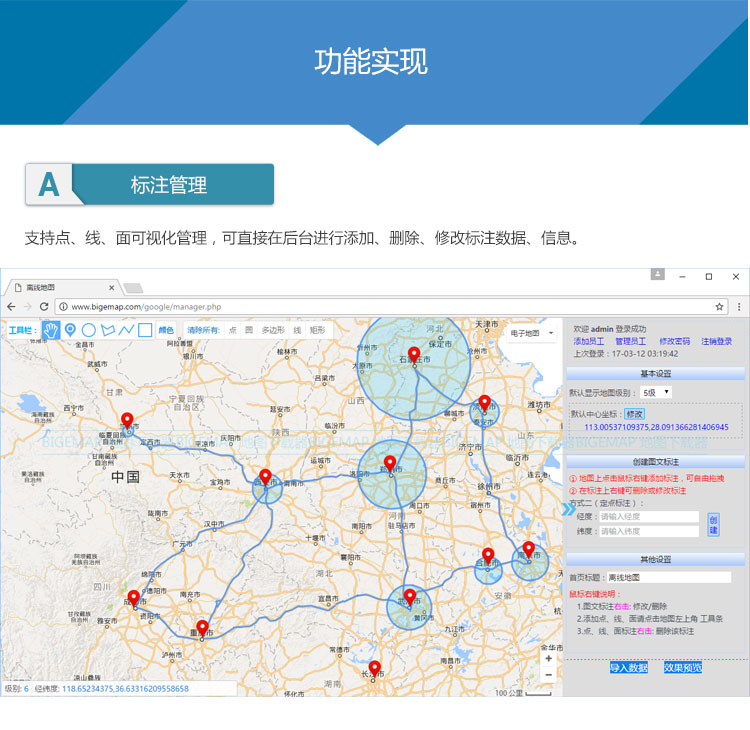
Task: Select the 离线地图 browser tab
Action: [x=61, y=288]
